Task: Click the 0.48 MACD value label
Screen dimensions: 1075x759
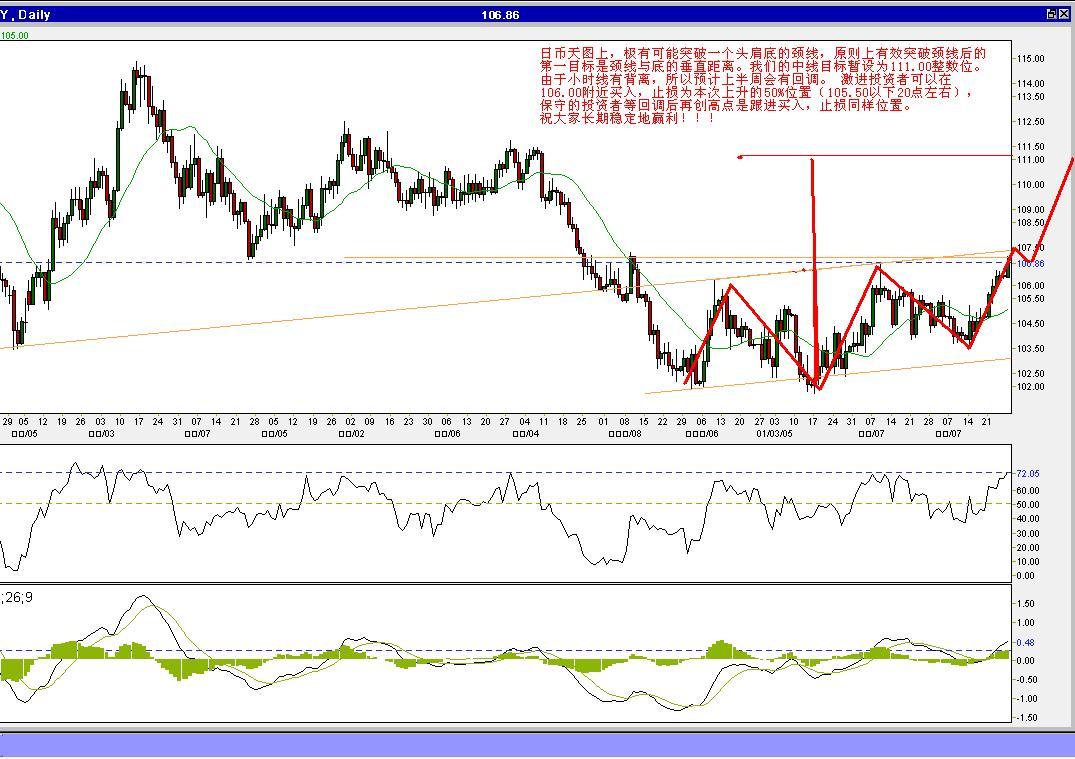Action: tap(1025, 642)
